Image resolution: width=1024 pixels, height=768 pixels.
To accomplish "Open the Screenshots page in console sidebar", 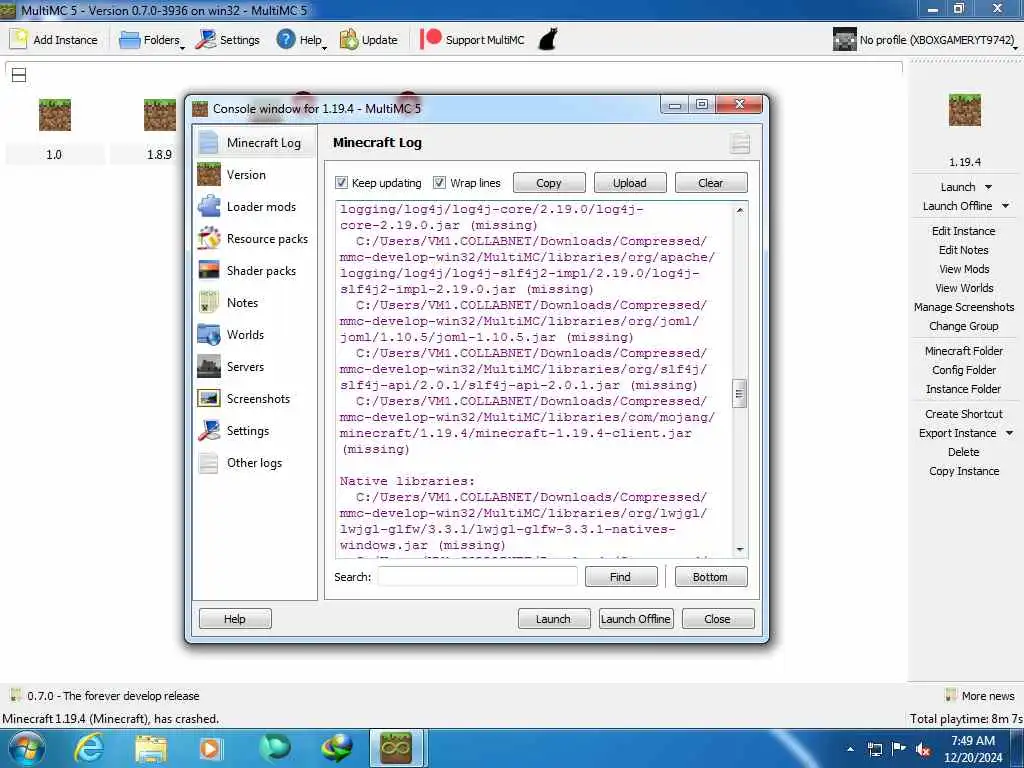I will [x=254, y=398].
